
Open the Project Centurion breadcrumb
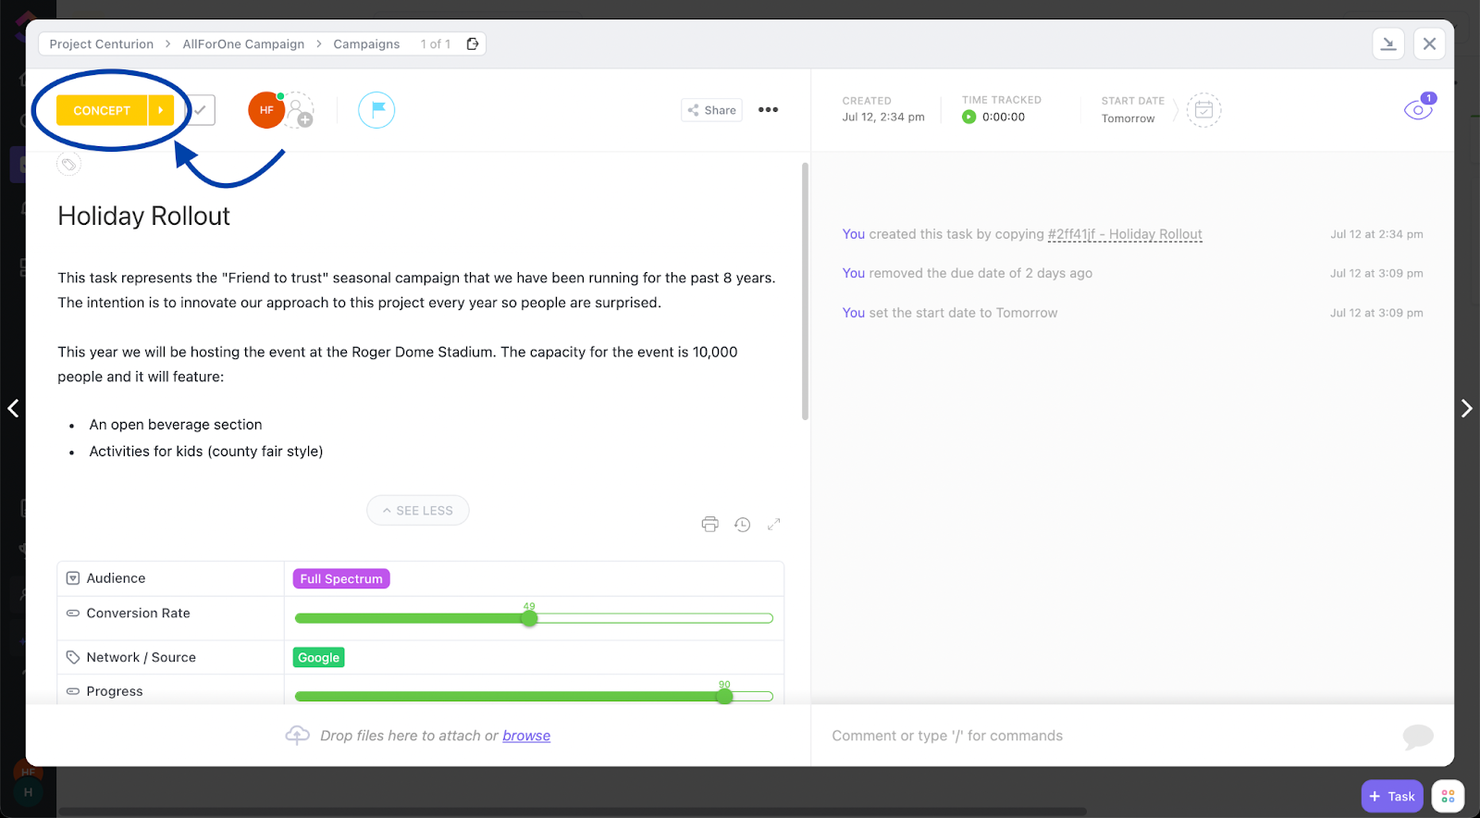click(102, 44)
